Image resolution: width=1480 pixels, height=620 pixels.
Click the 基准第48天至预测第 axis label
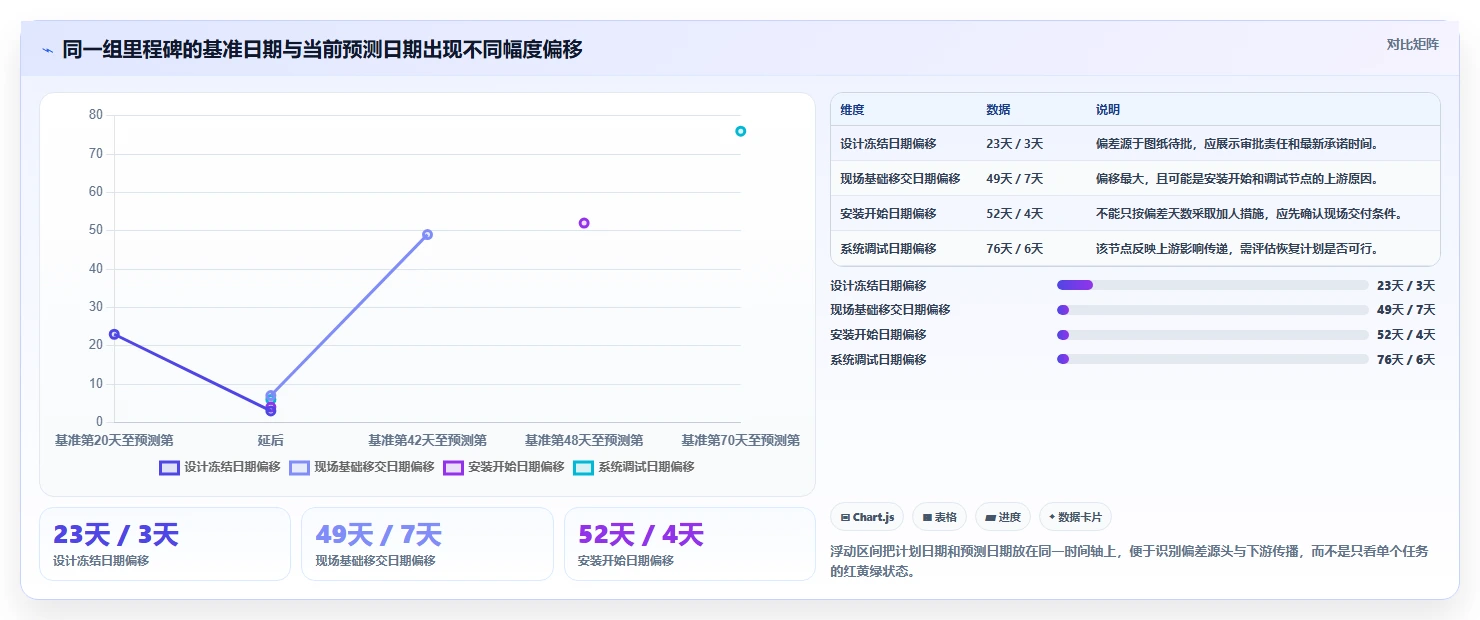tap(584, 440)
